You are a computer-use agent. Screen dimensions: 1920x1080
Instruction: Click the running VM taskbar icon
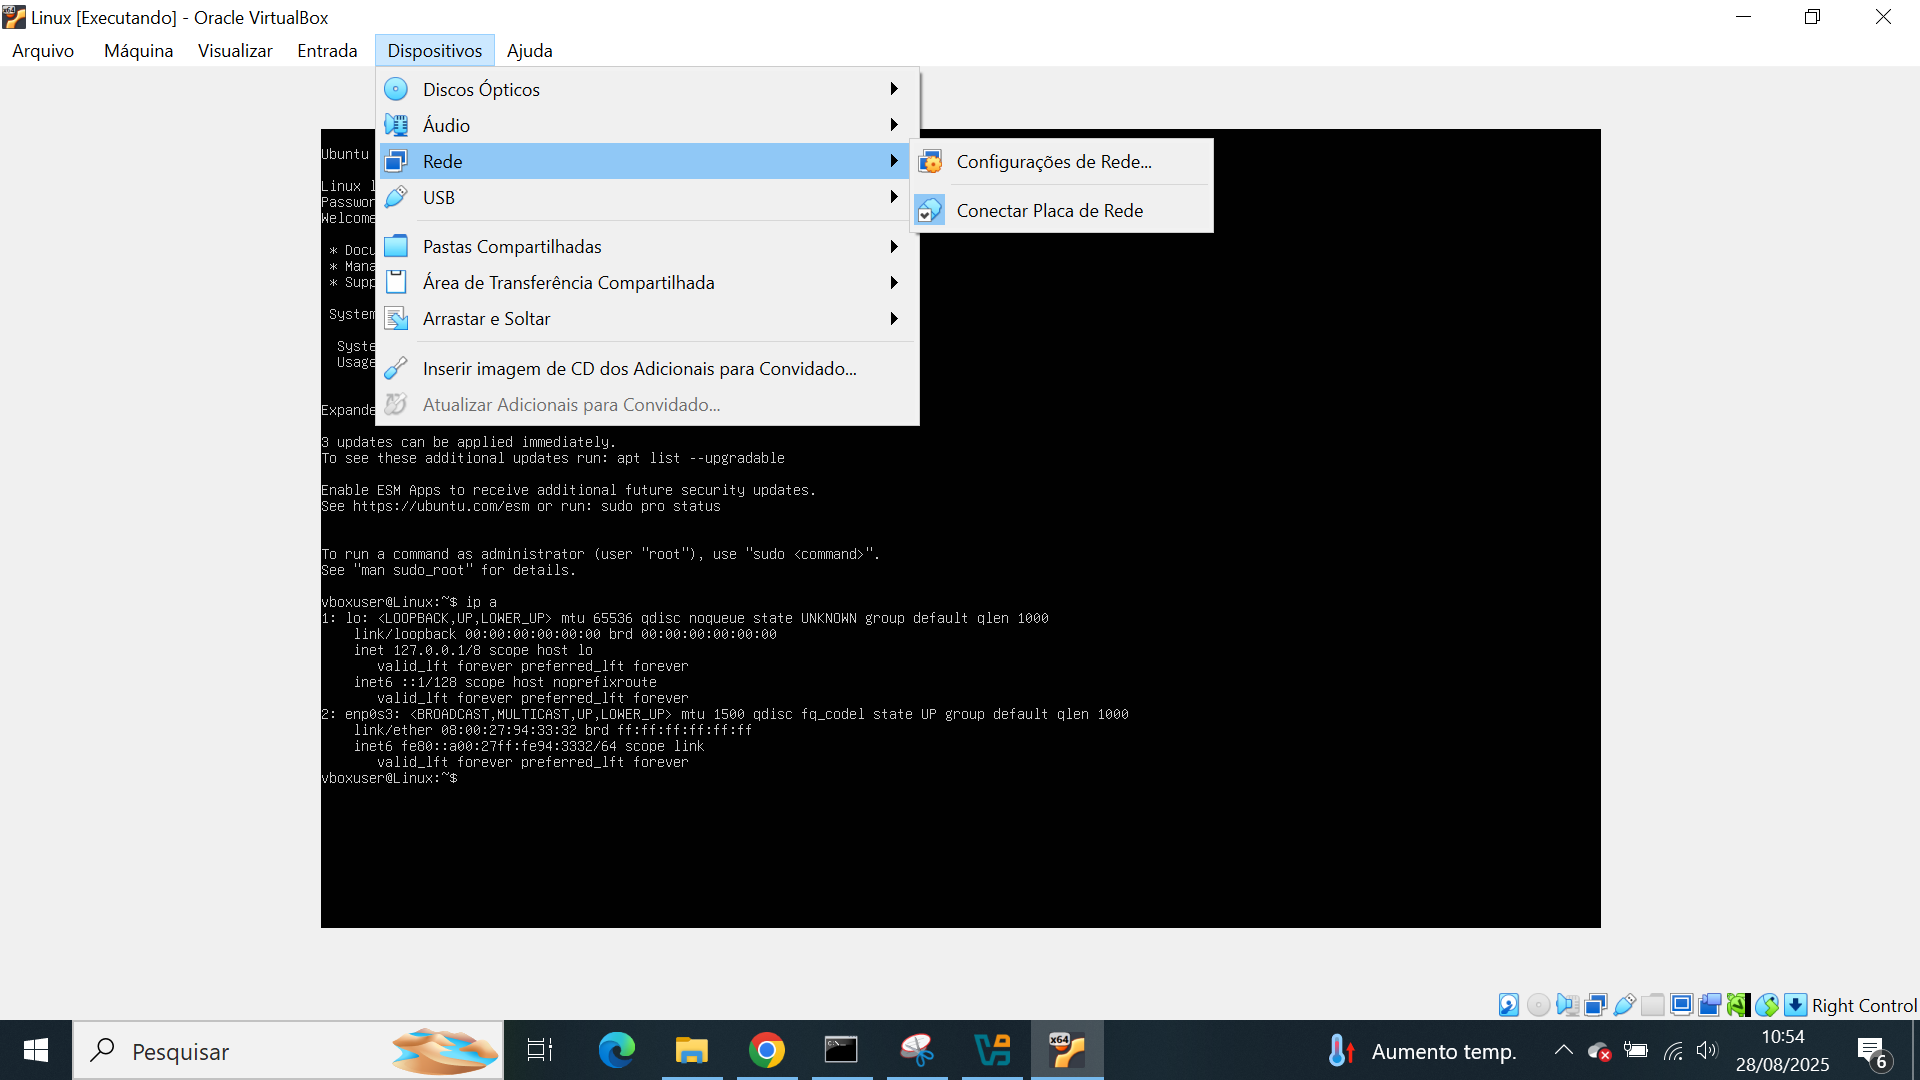[1067, 1050]
